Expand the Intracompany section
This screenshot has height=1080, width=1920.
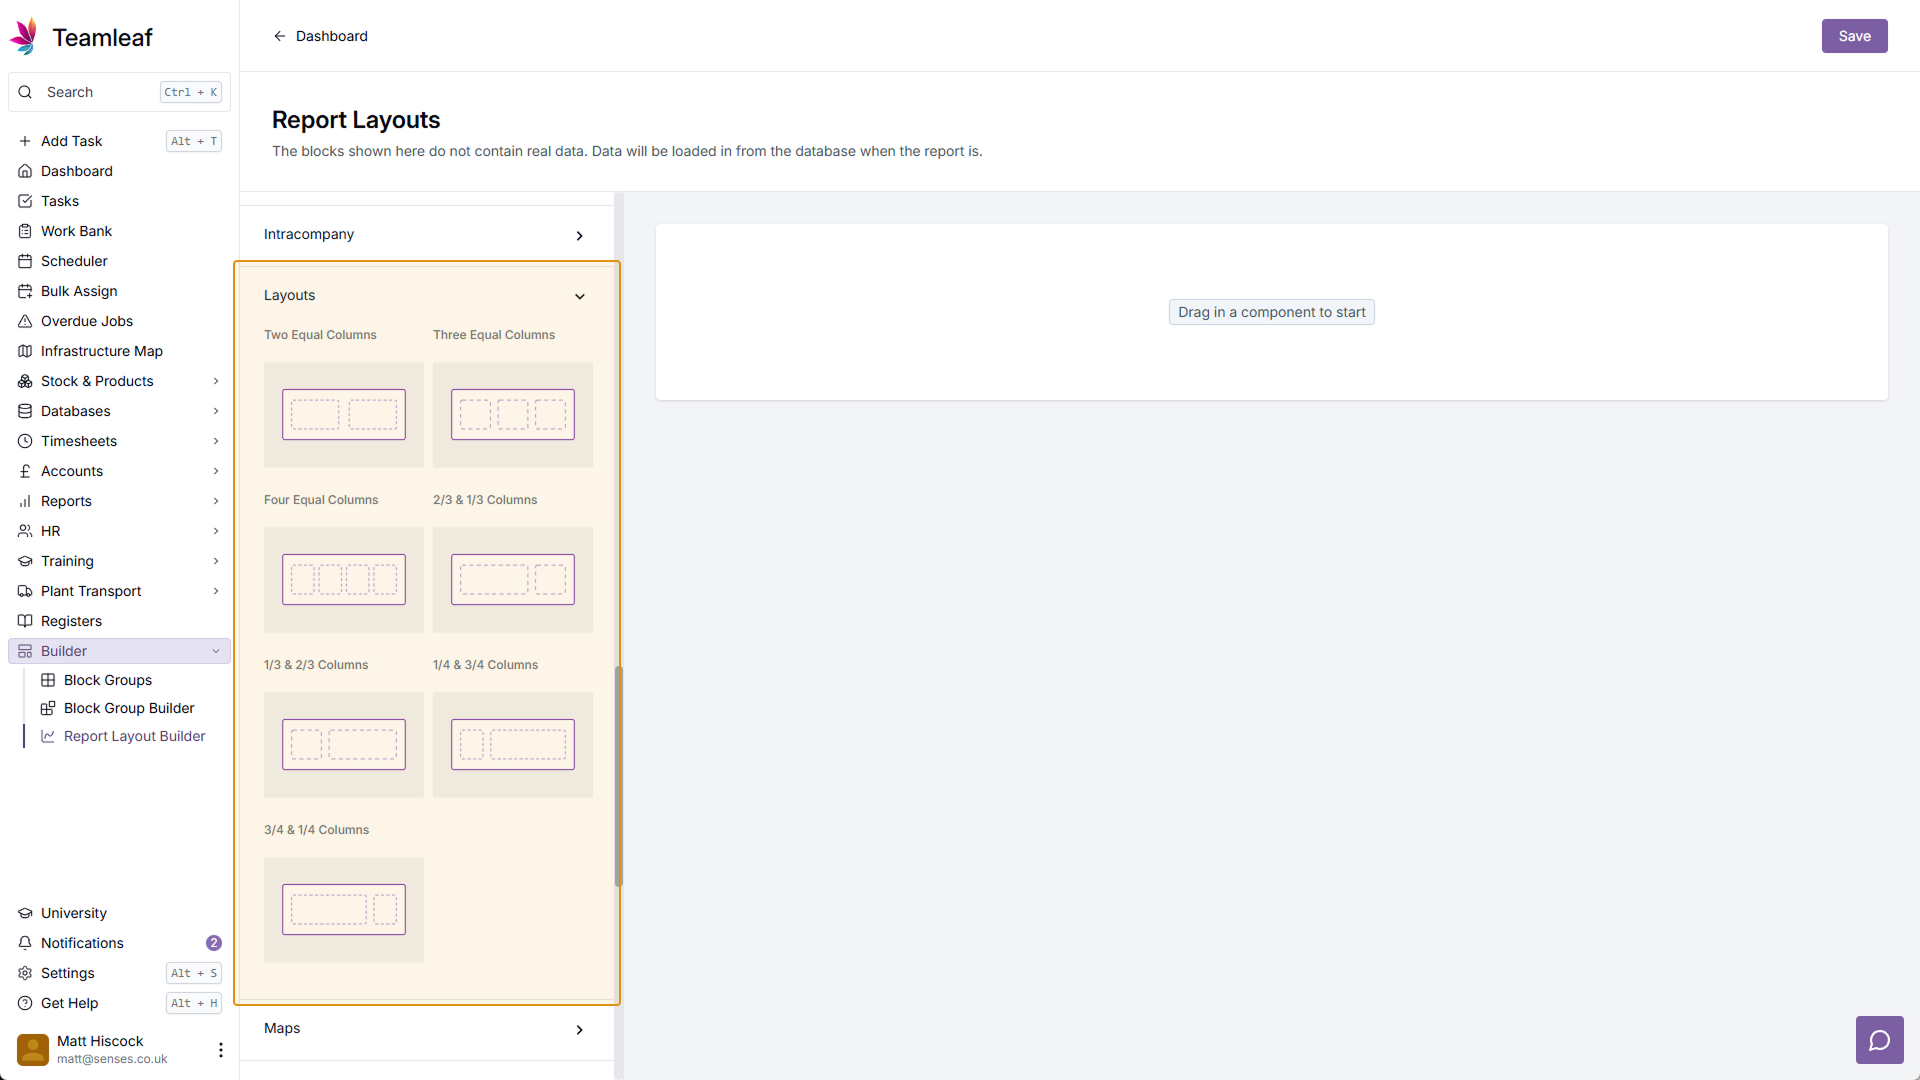pyautogui.click(x=580, y=235)
